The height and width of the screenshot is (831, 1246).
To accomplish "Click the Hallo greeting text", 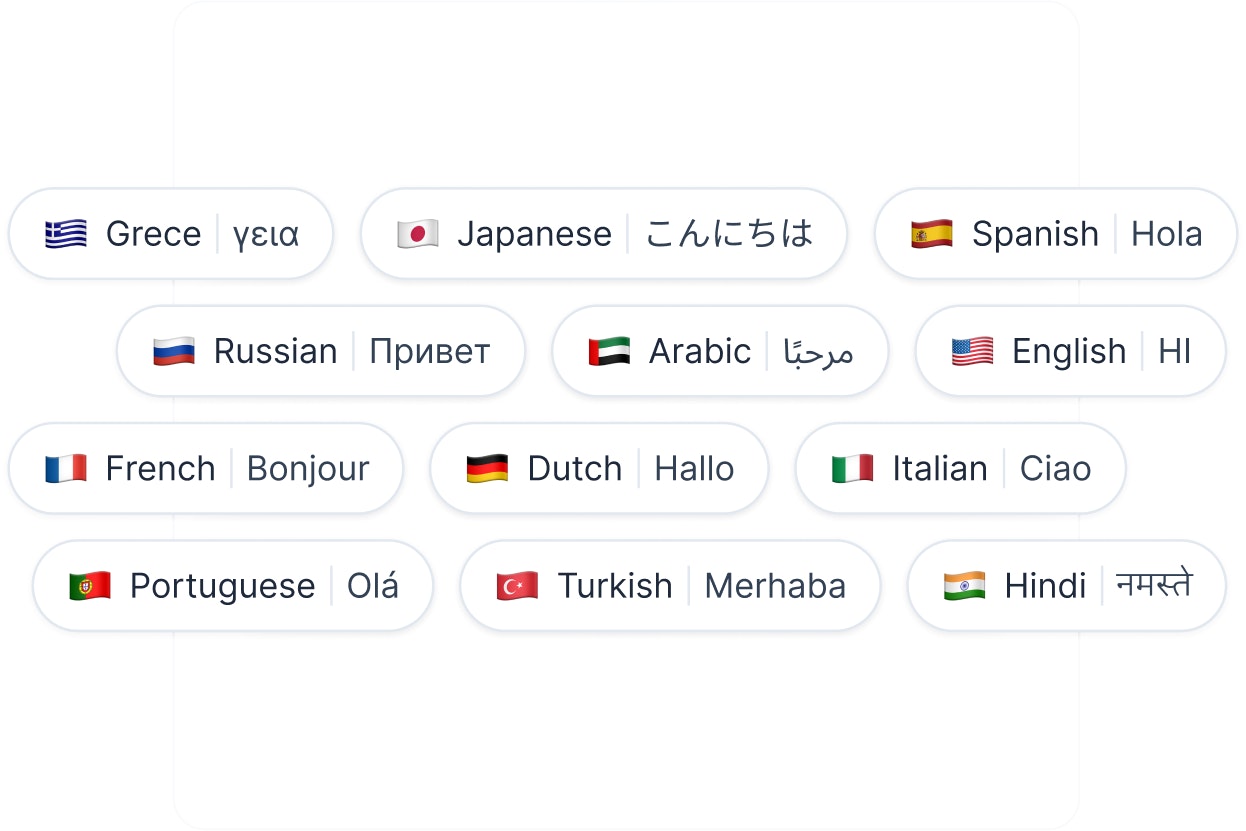I will tap(694, 468).
